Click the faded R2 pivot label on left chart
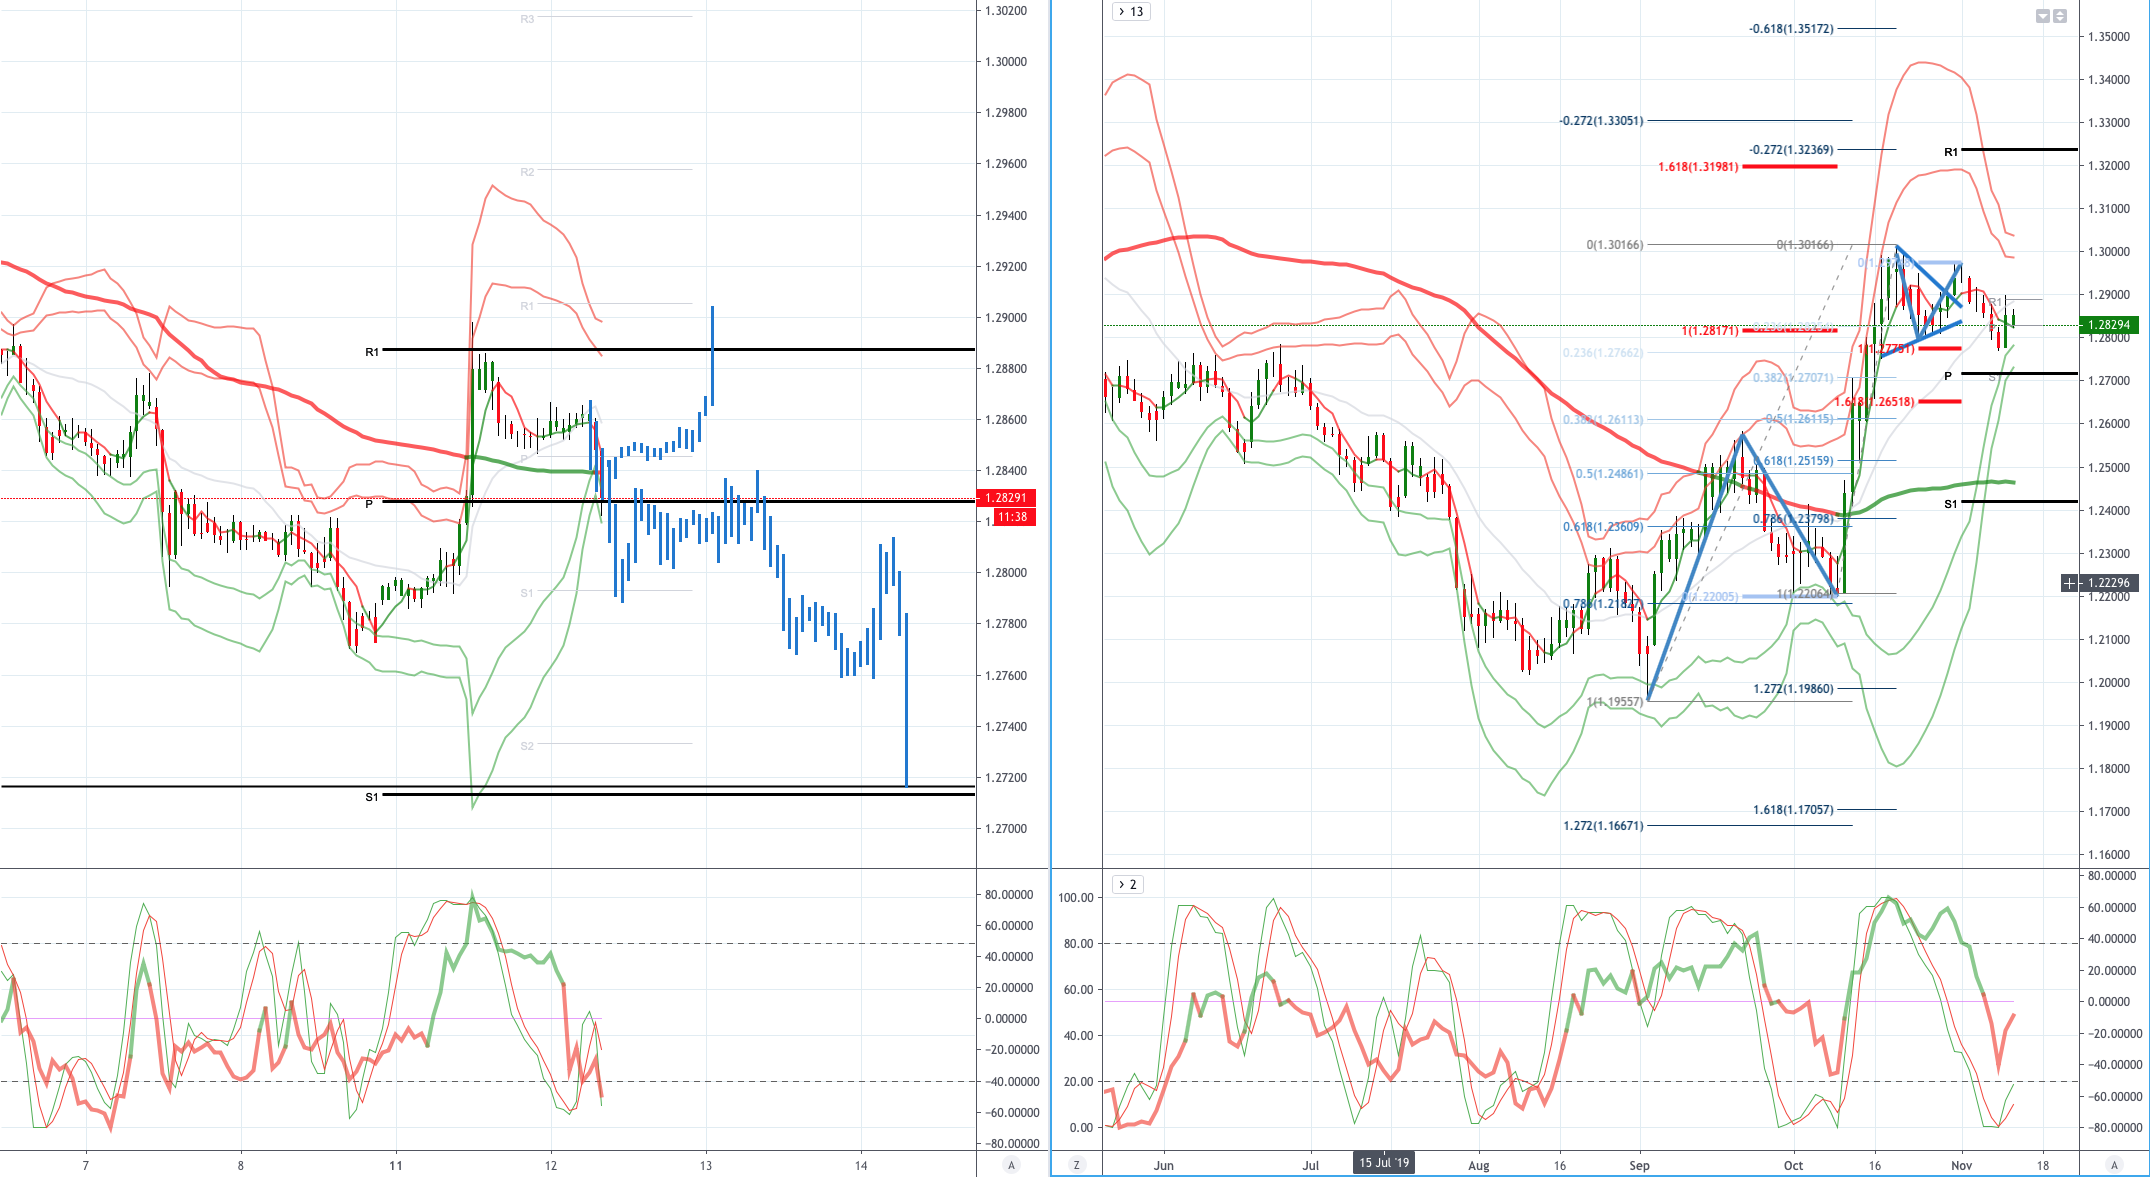 click(x=527, y=172)
